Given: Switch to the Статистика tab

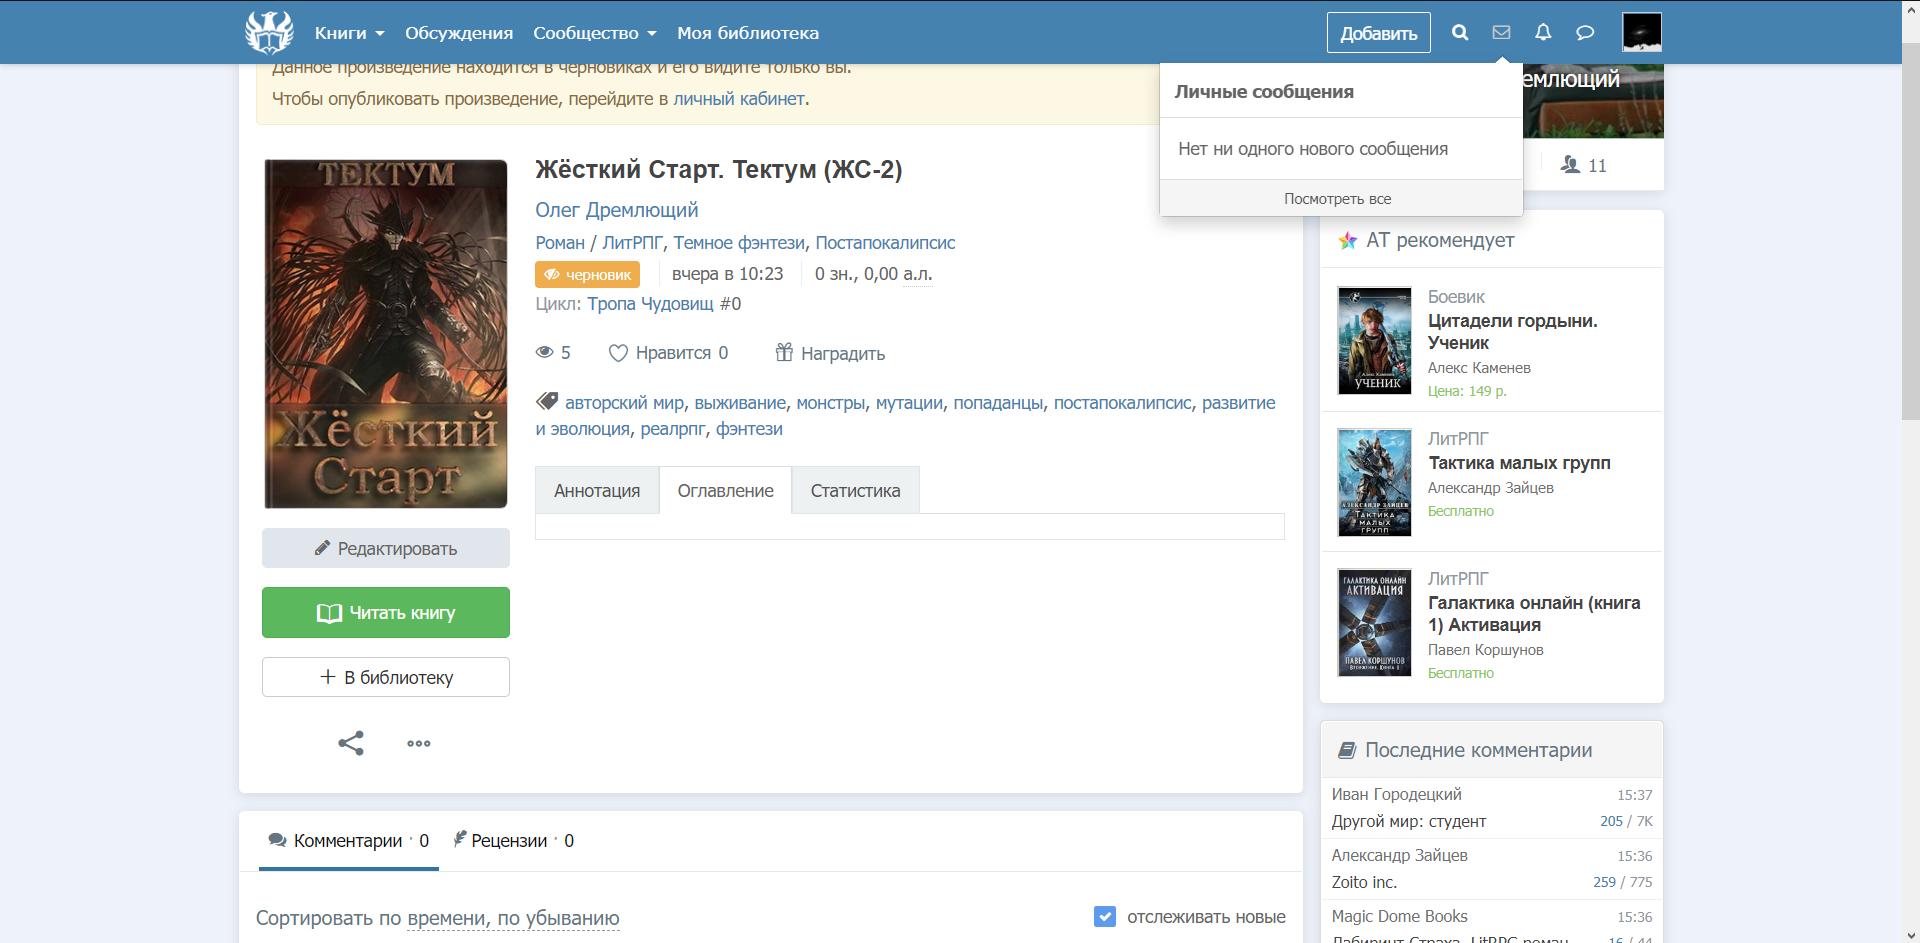Looking at the screenshot, I should [855, 490].
